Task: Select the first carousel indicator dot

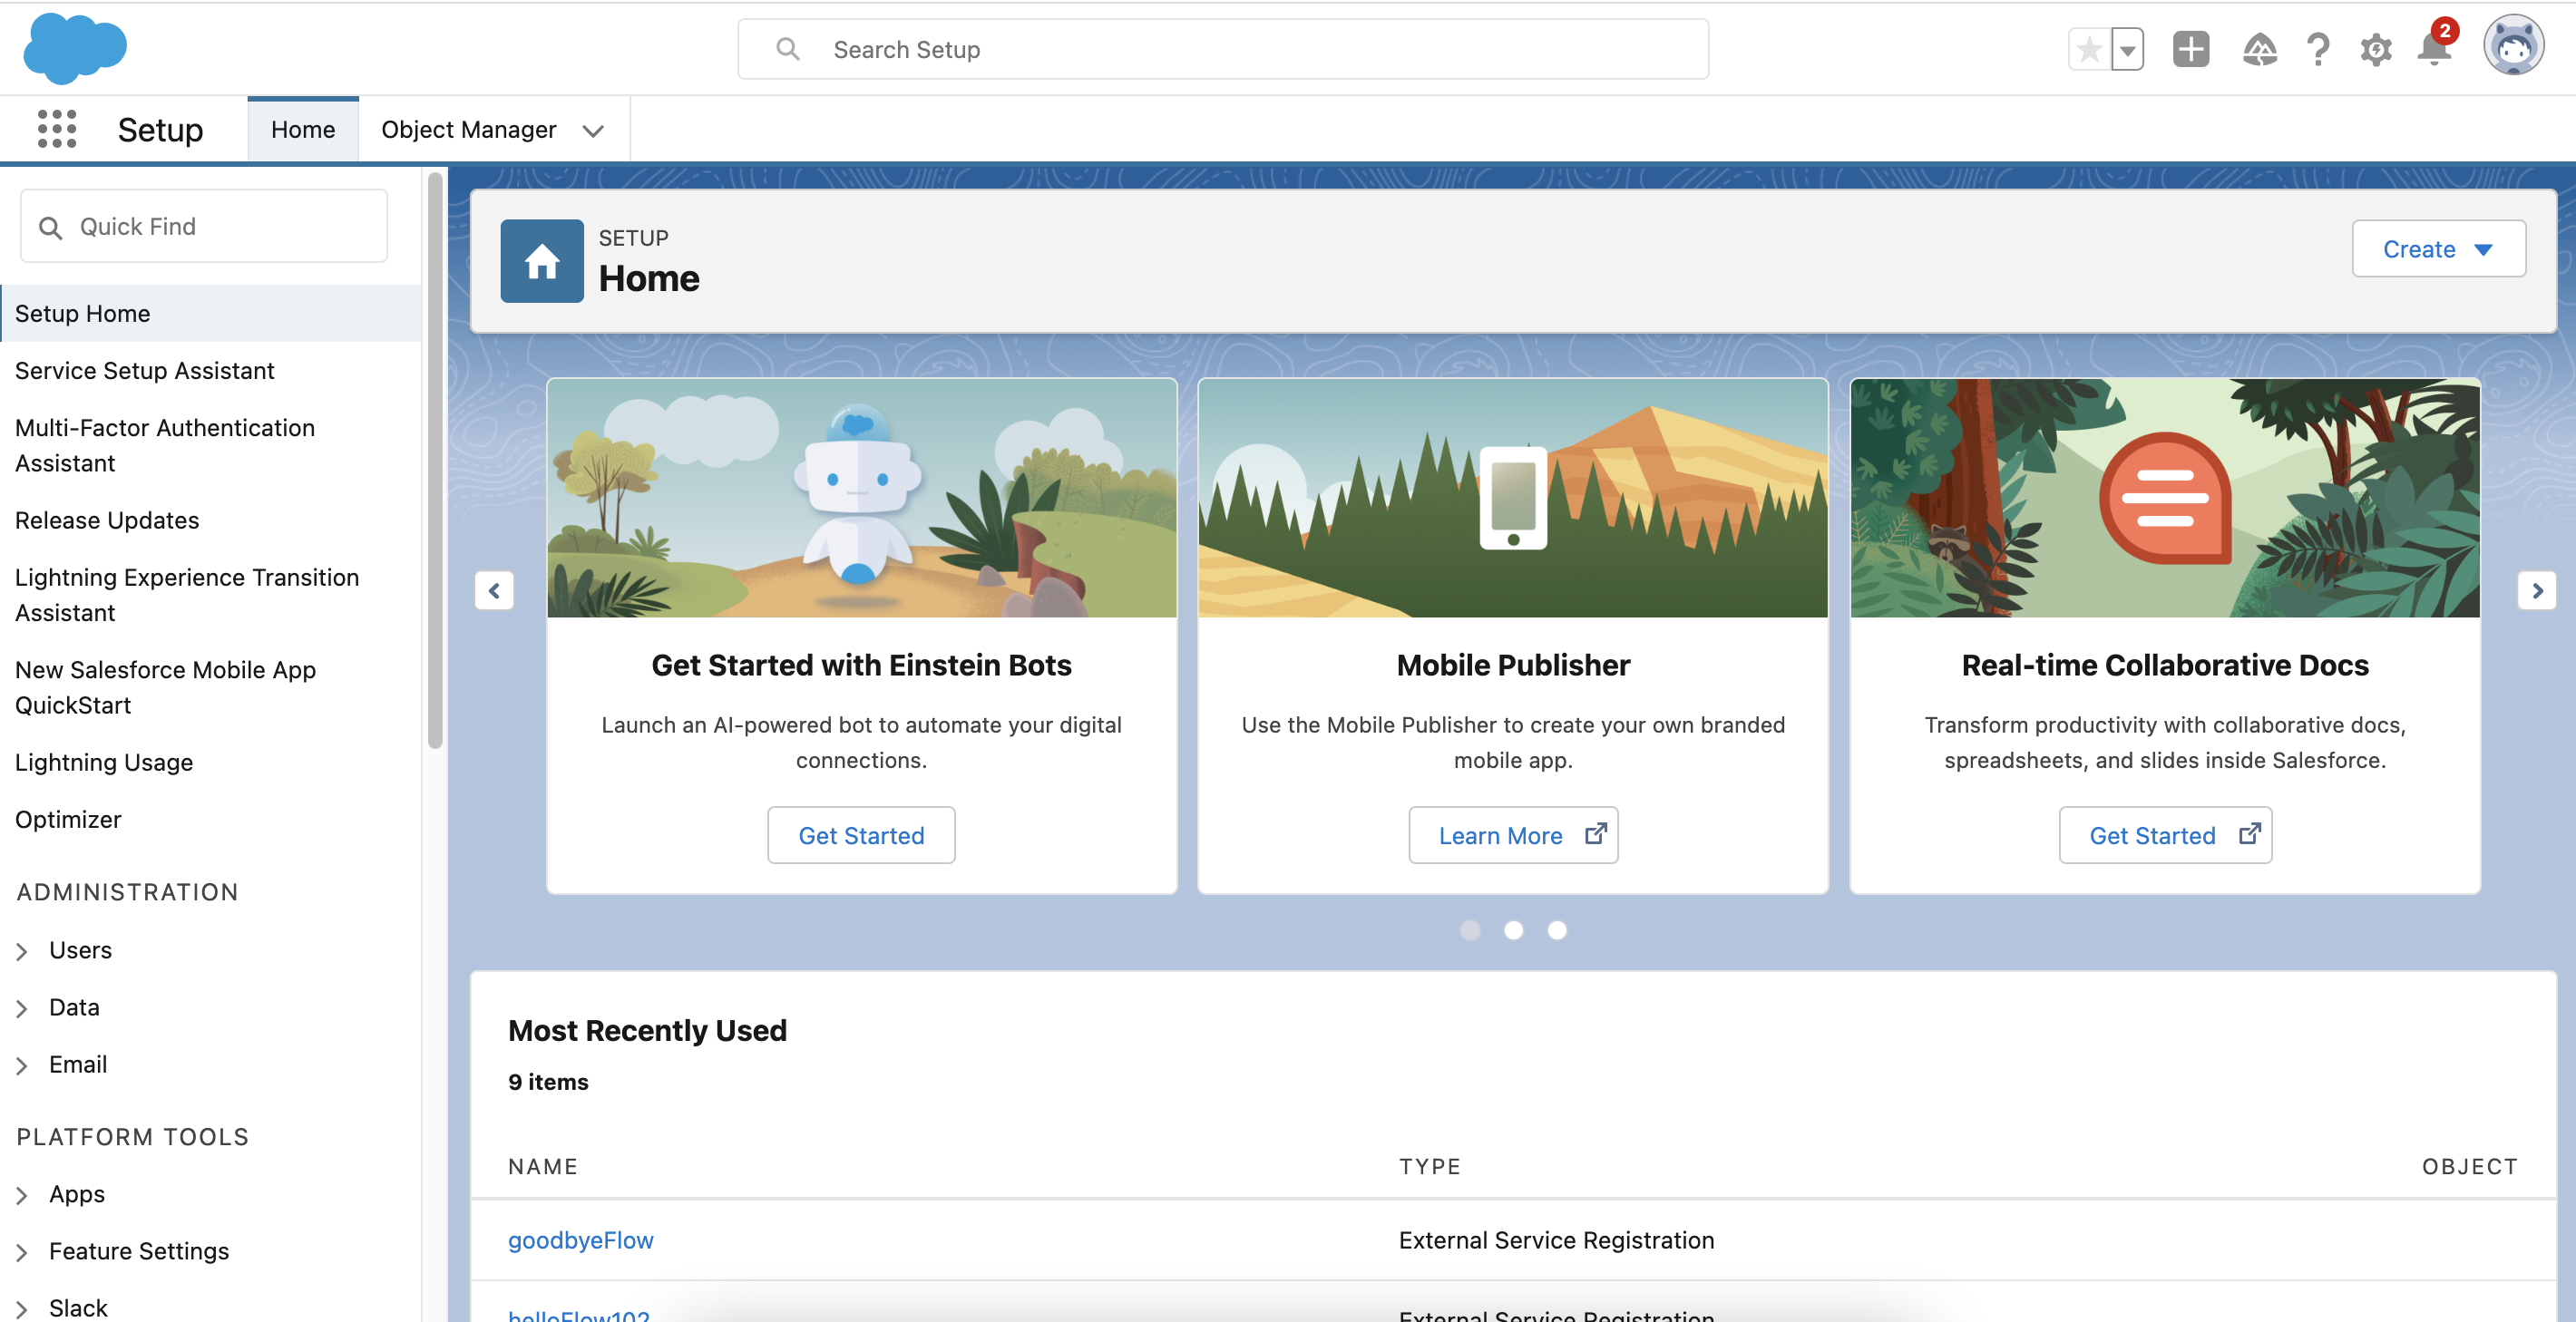Action: [1469, 930]
